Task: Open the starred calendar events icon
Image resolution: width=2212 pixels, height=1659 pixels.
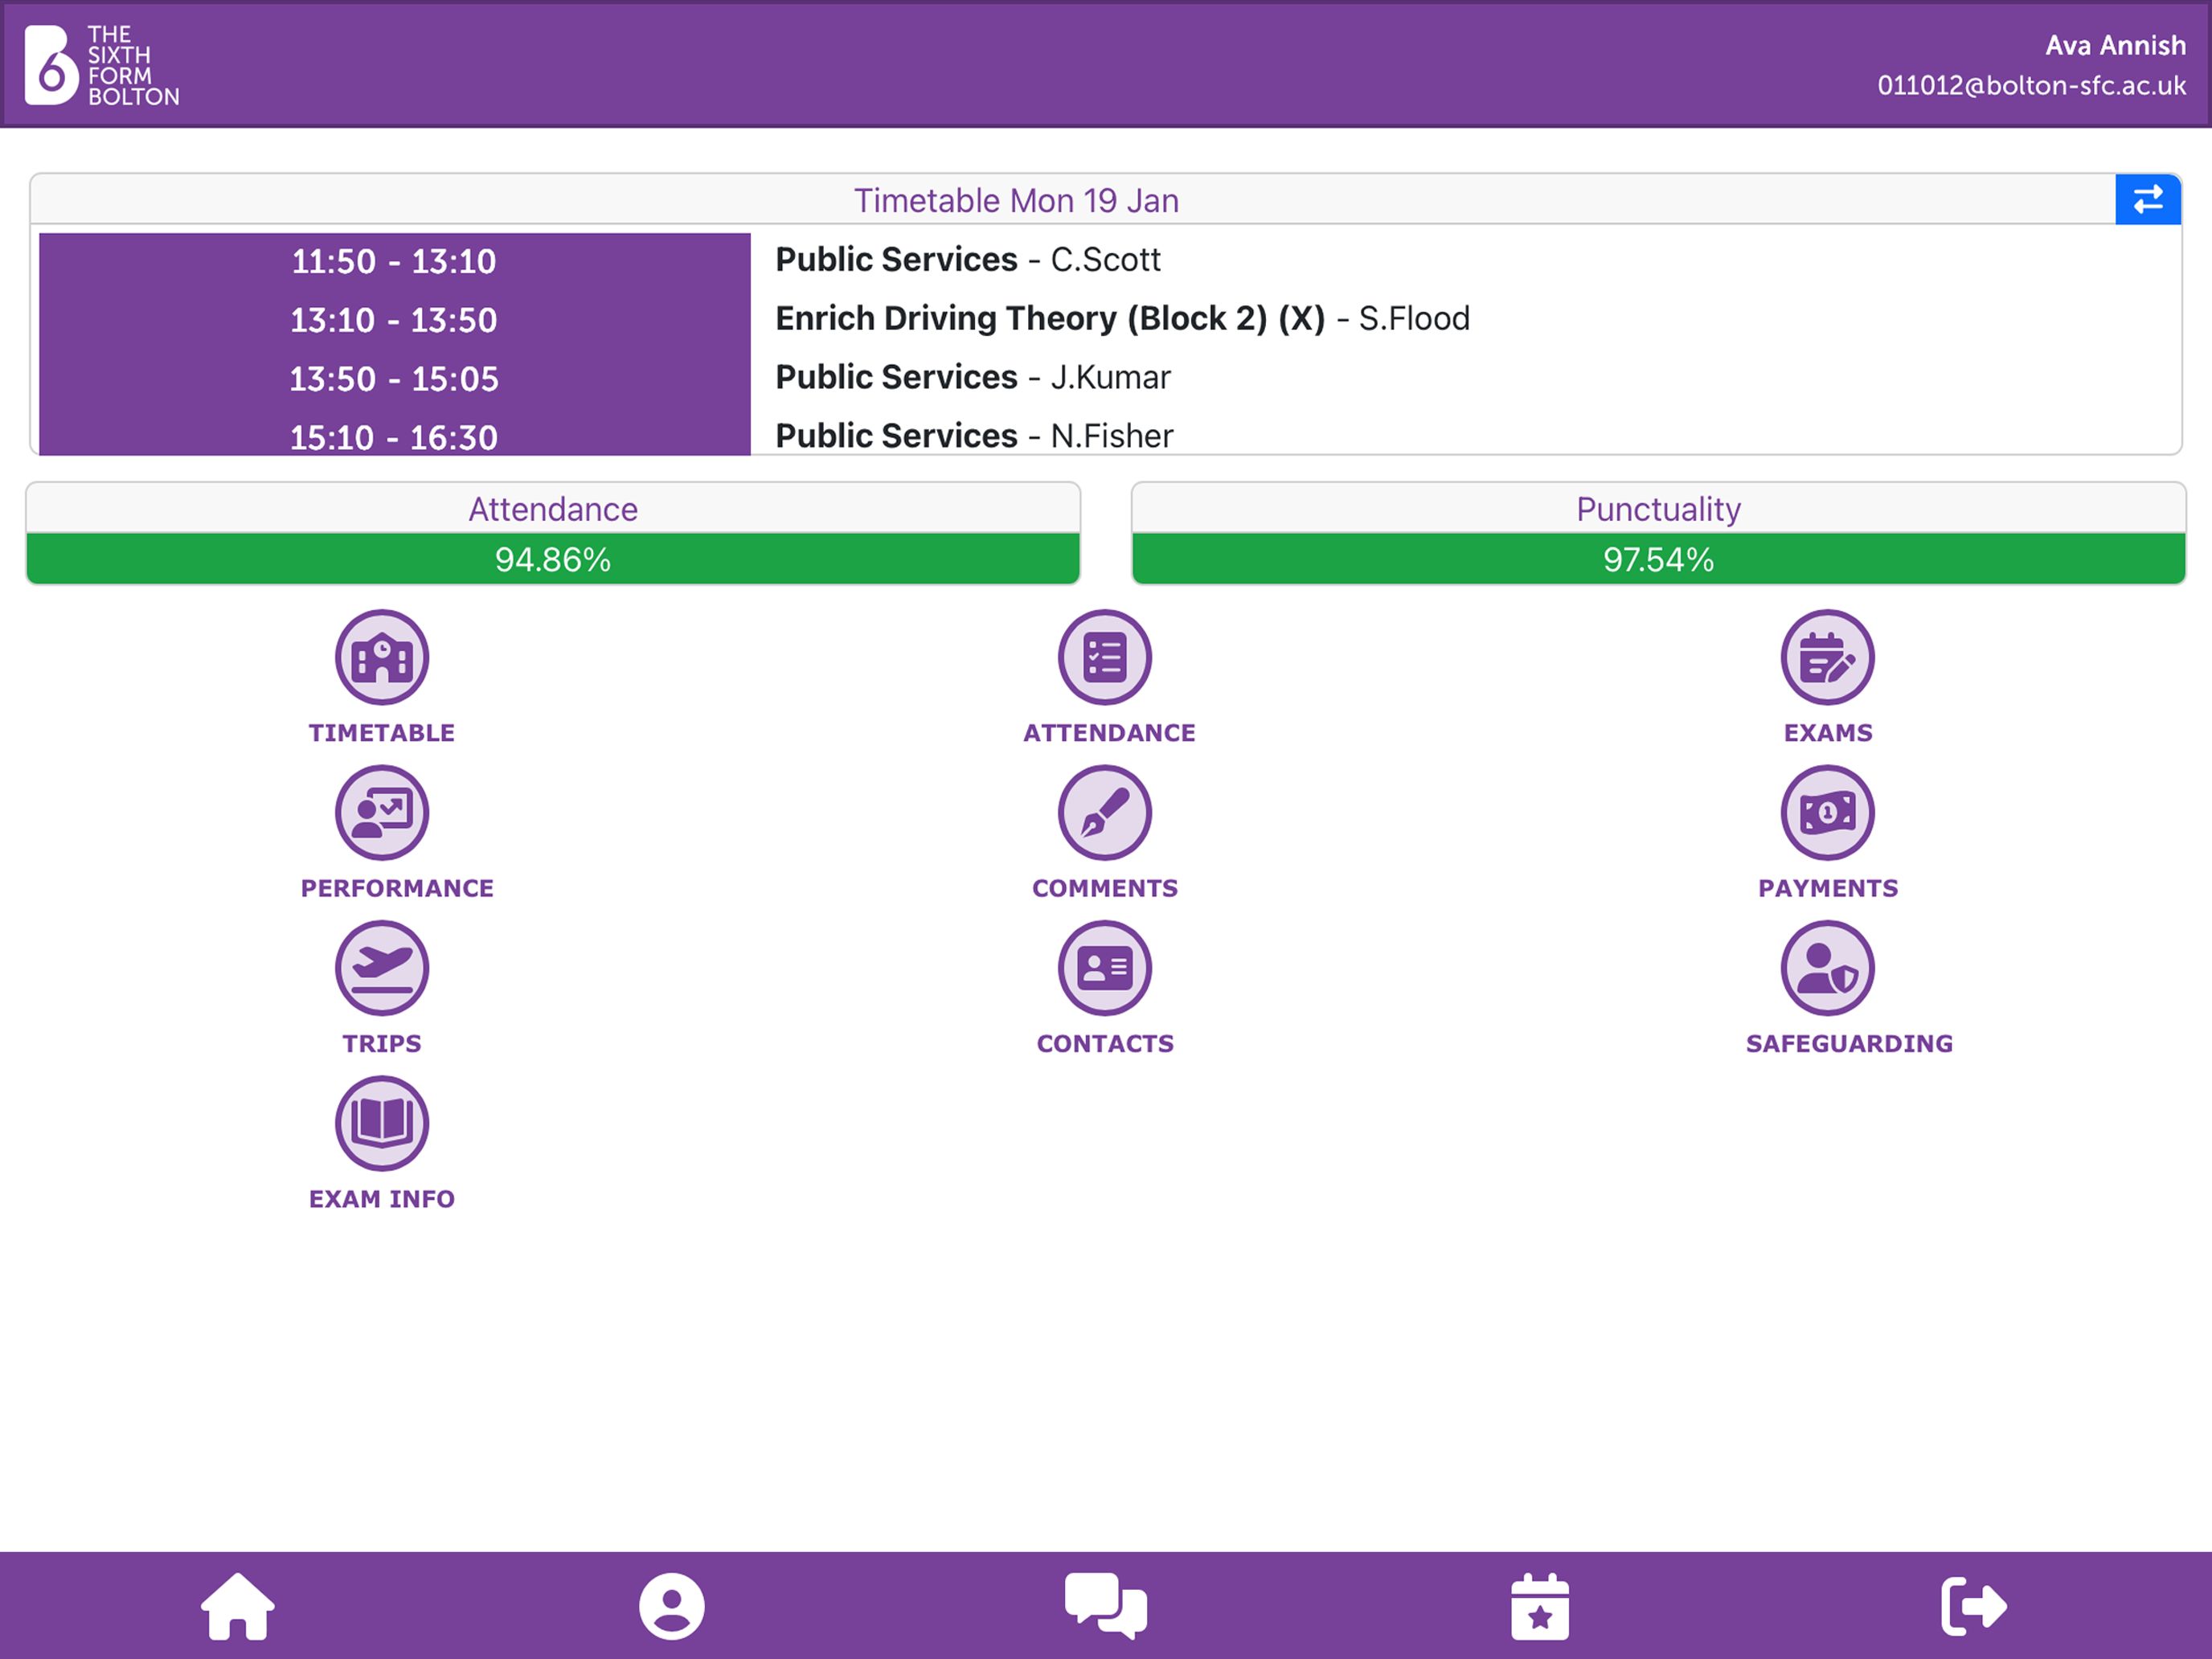Action: (x=1540, y=1606)
